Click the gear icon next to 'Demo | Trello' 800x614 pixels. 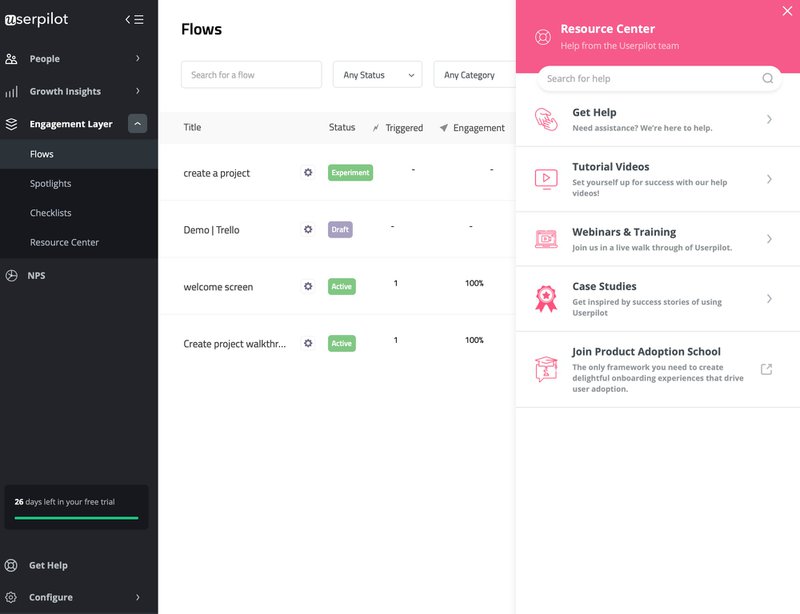(x=309, y=229)
